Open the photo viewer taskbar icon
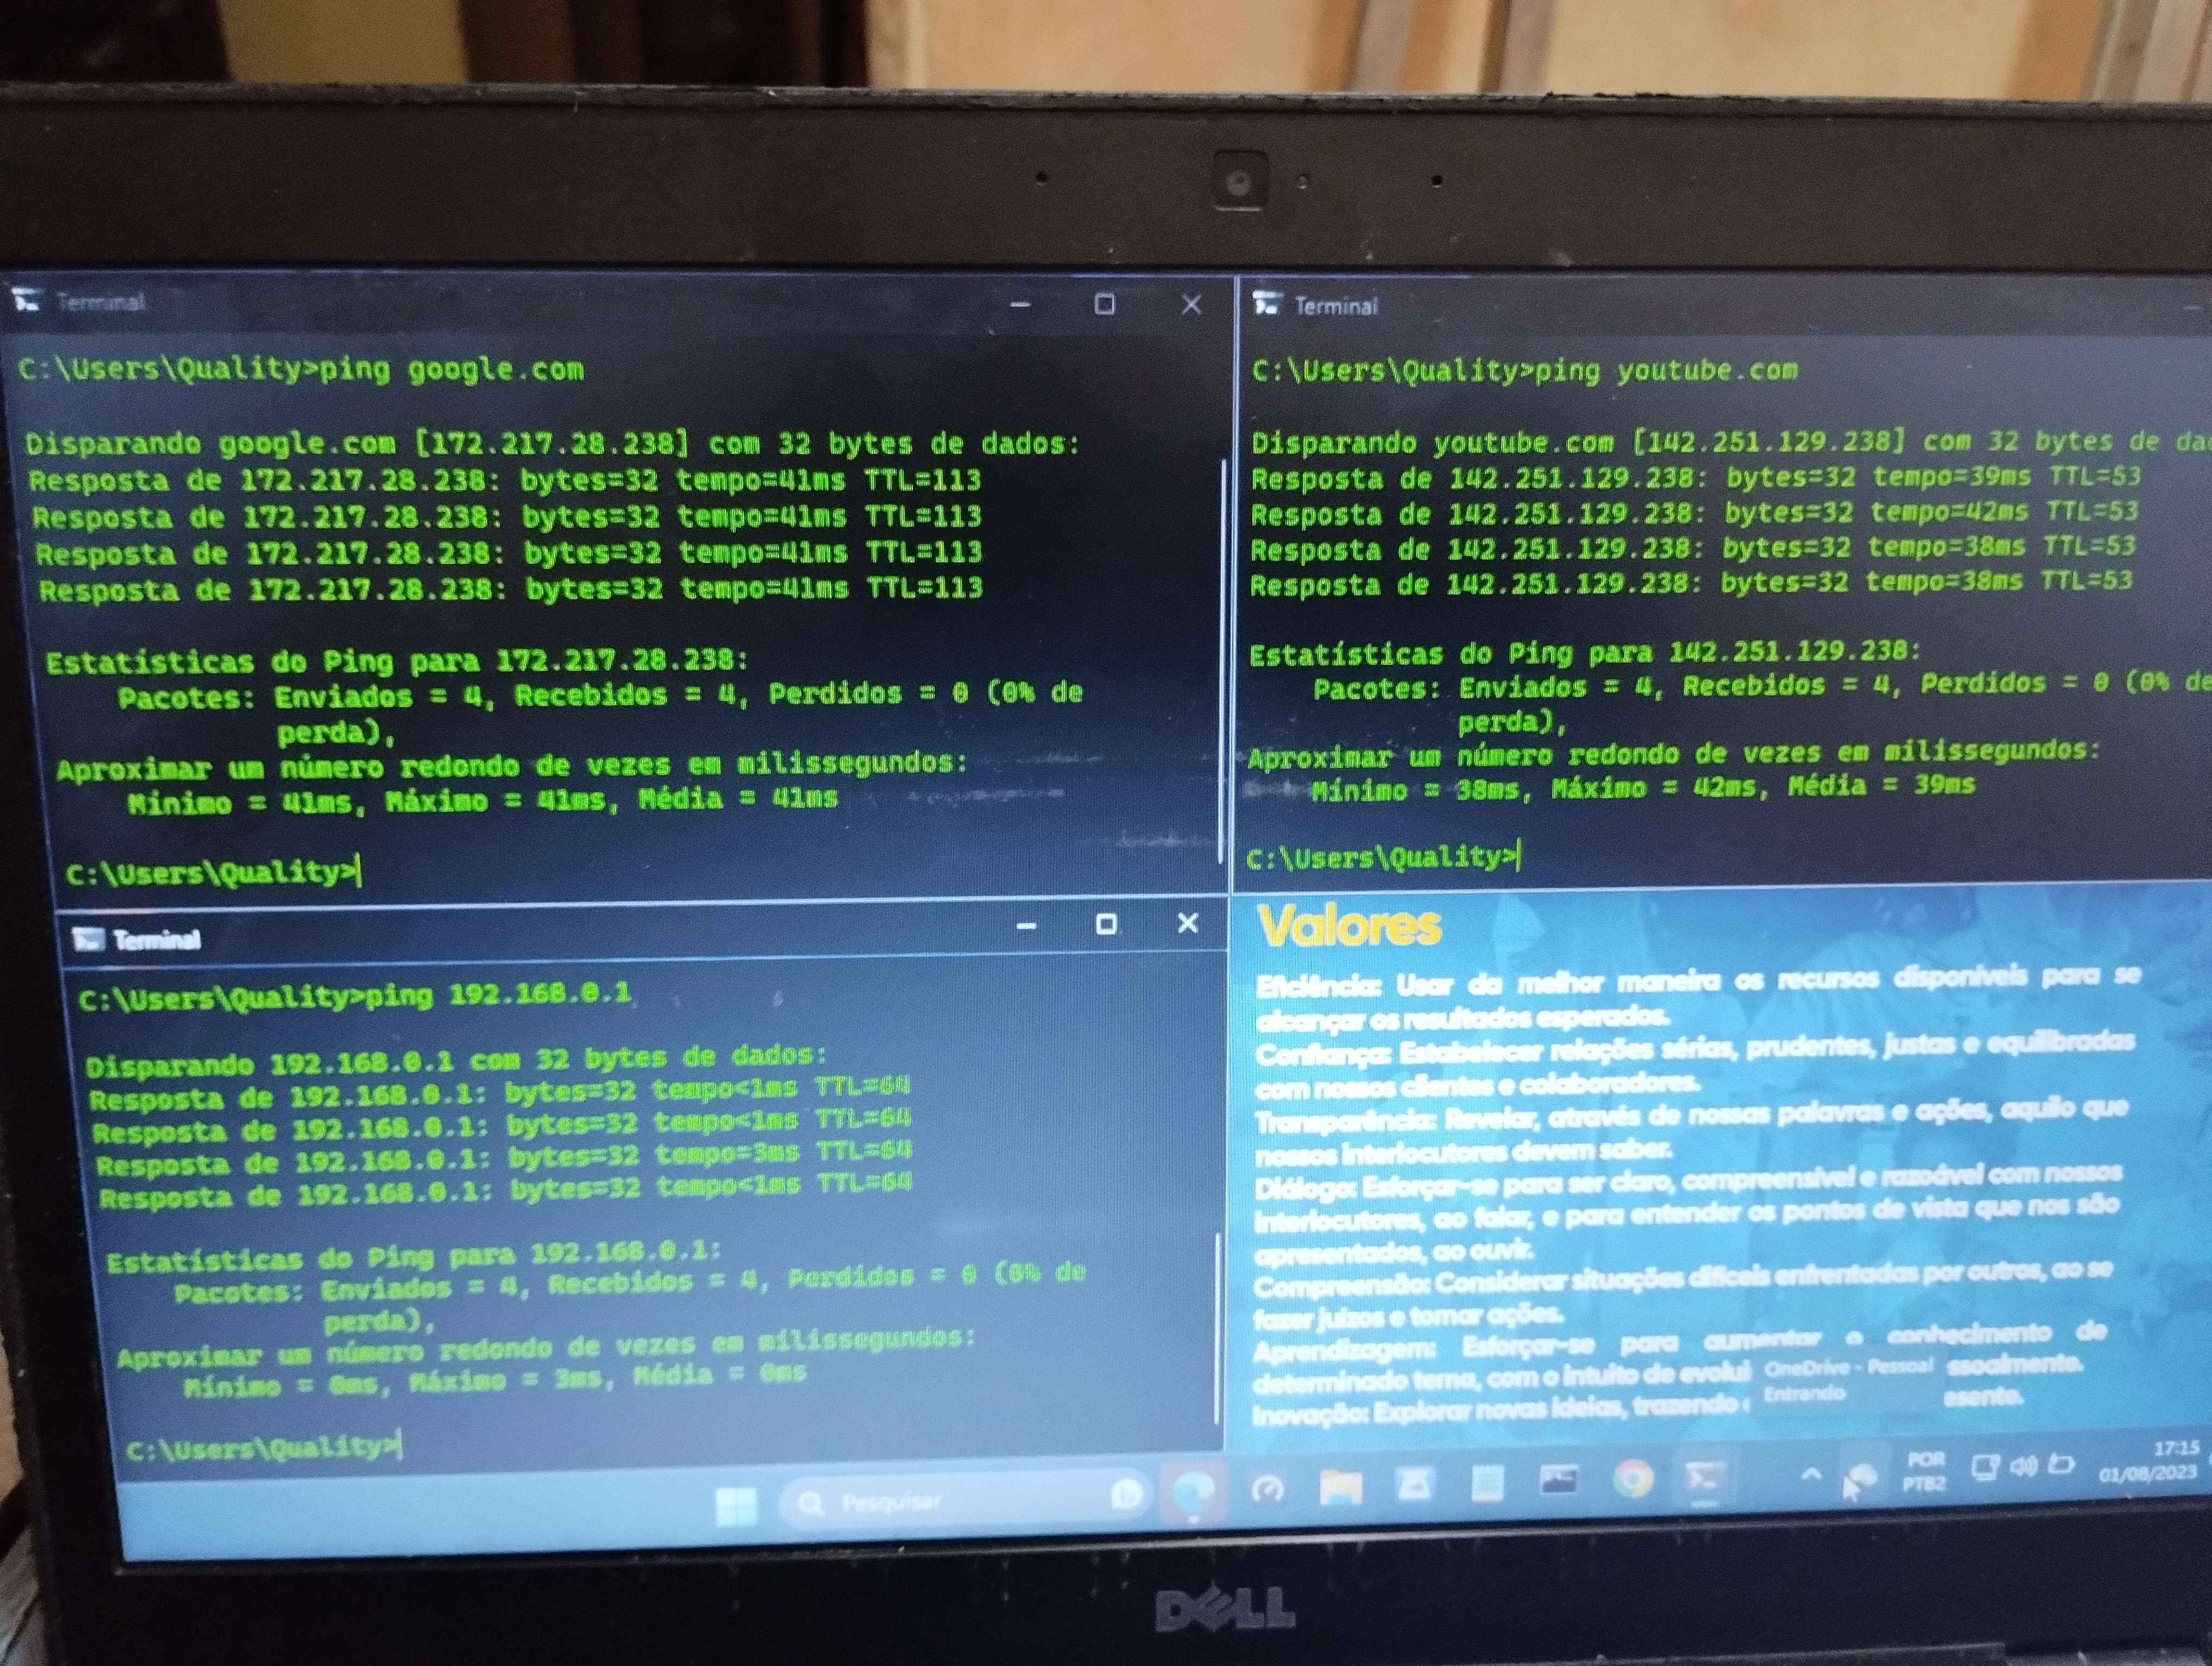The width and height of the screenshot is (2212, 1666). pos(1558,1480)
